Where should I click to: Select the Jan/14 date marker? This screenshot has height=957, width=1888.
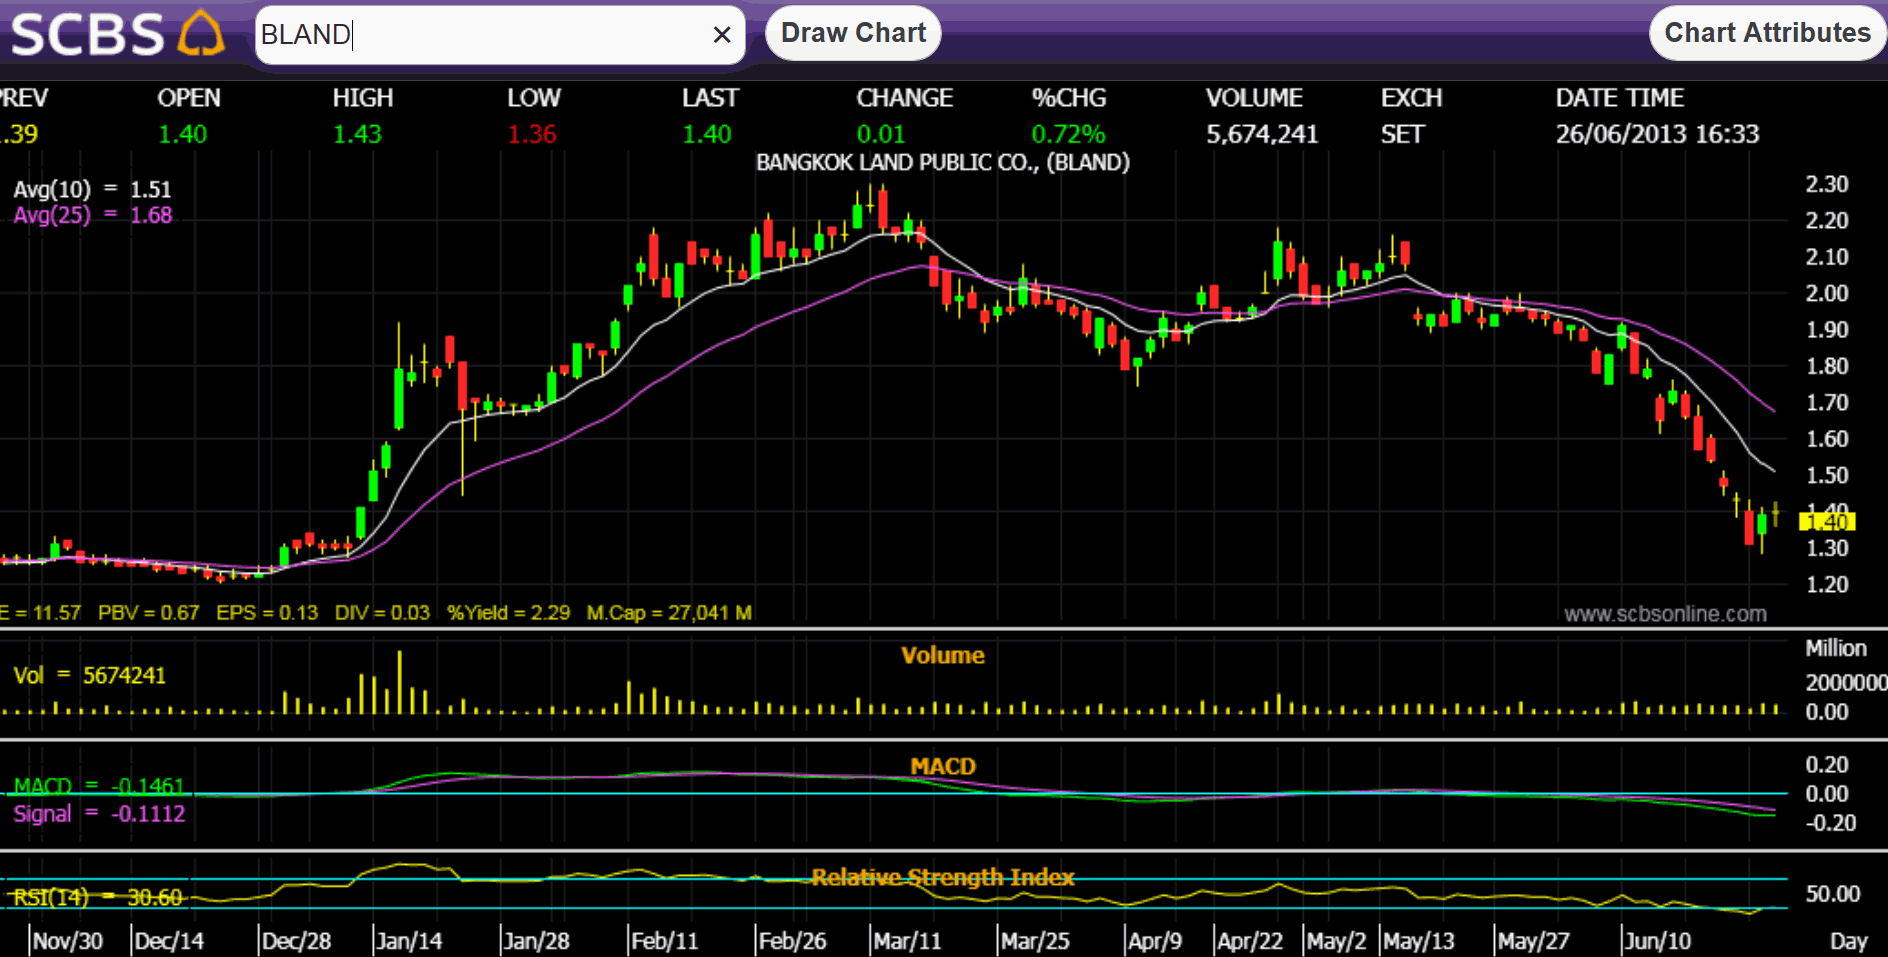(408, 941)
